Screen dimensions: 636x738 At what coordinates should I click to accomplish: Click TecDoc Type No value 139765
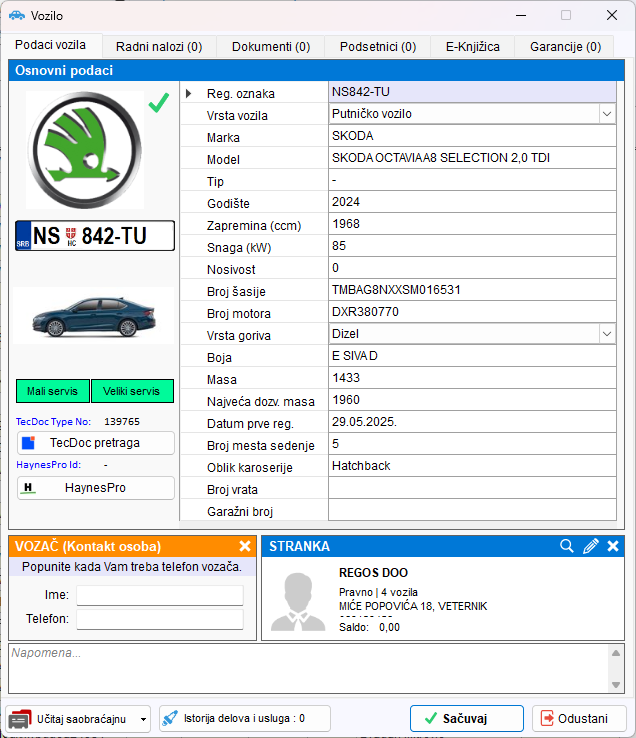pos(122,422)
